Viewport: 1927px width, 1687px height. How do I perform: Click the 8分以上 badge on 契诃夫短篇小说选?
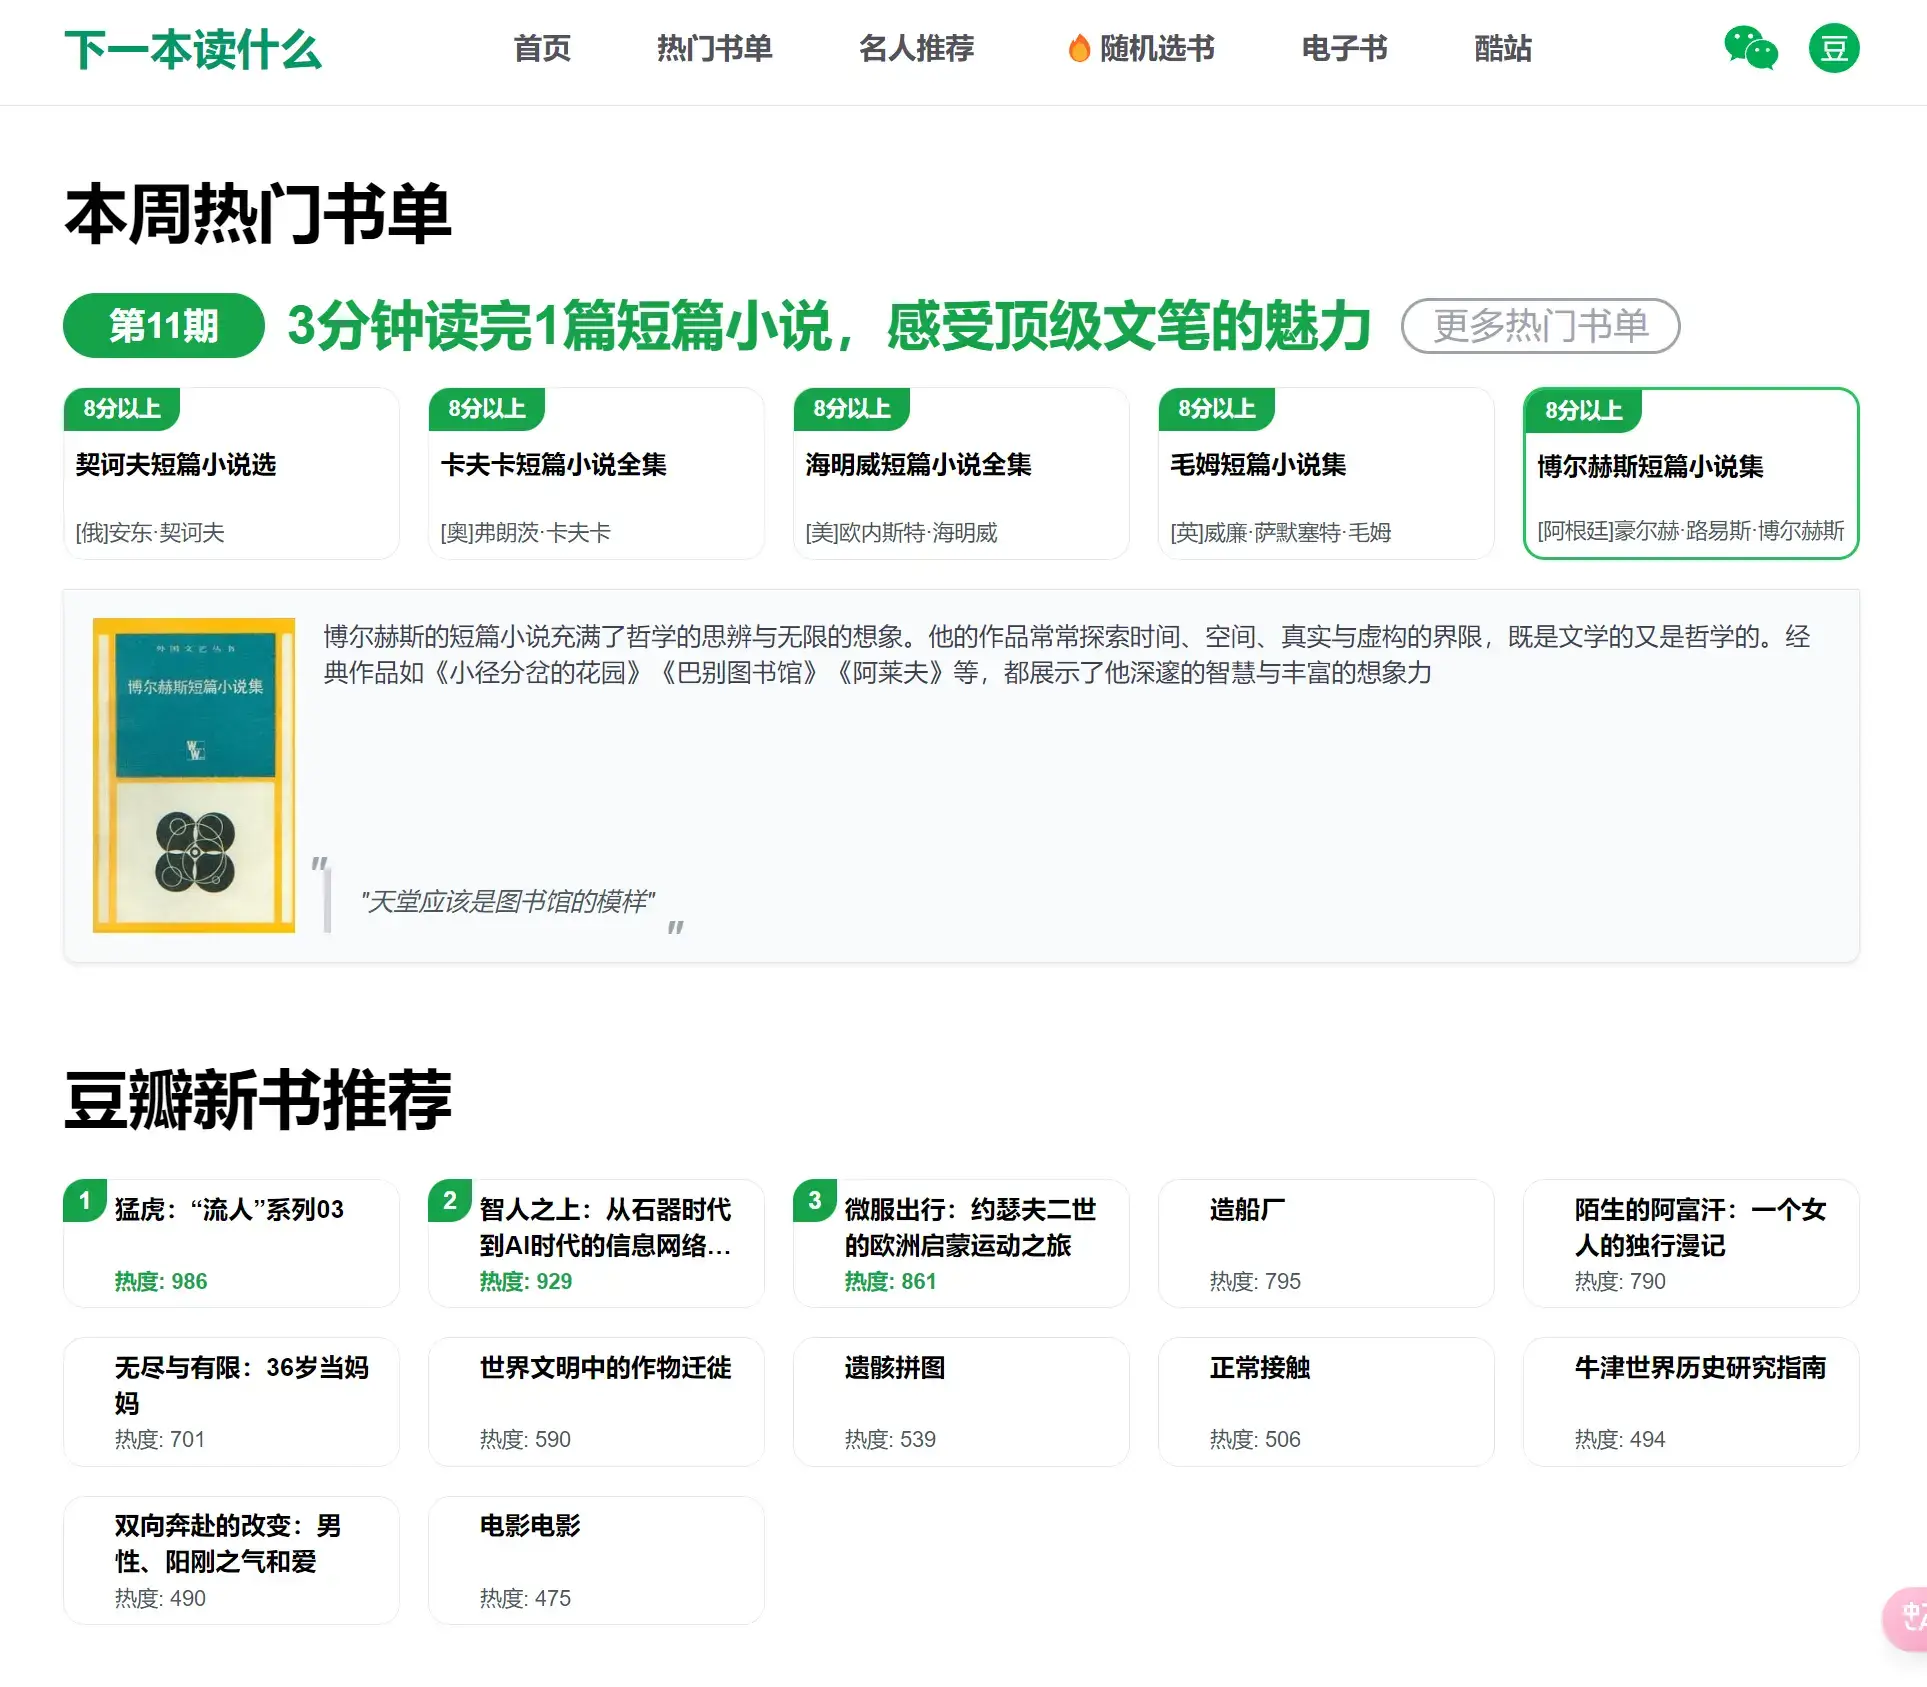coord(121,408)
